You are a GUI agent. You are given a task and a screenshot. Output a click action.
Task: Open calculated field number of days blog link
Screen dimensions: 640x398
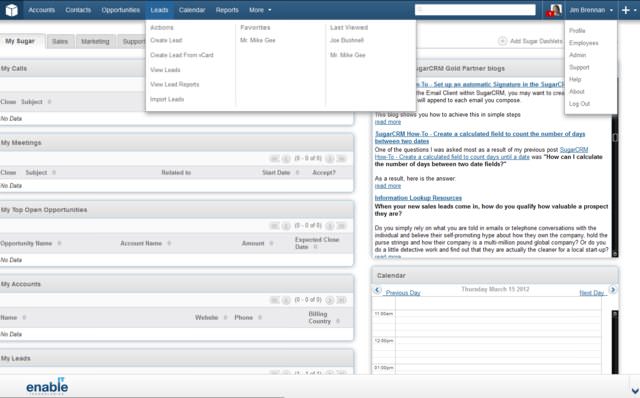coord(480,138)
